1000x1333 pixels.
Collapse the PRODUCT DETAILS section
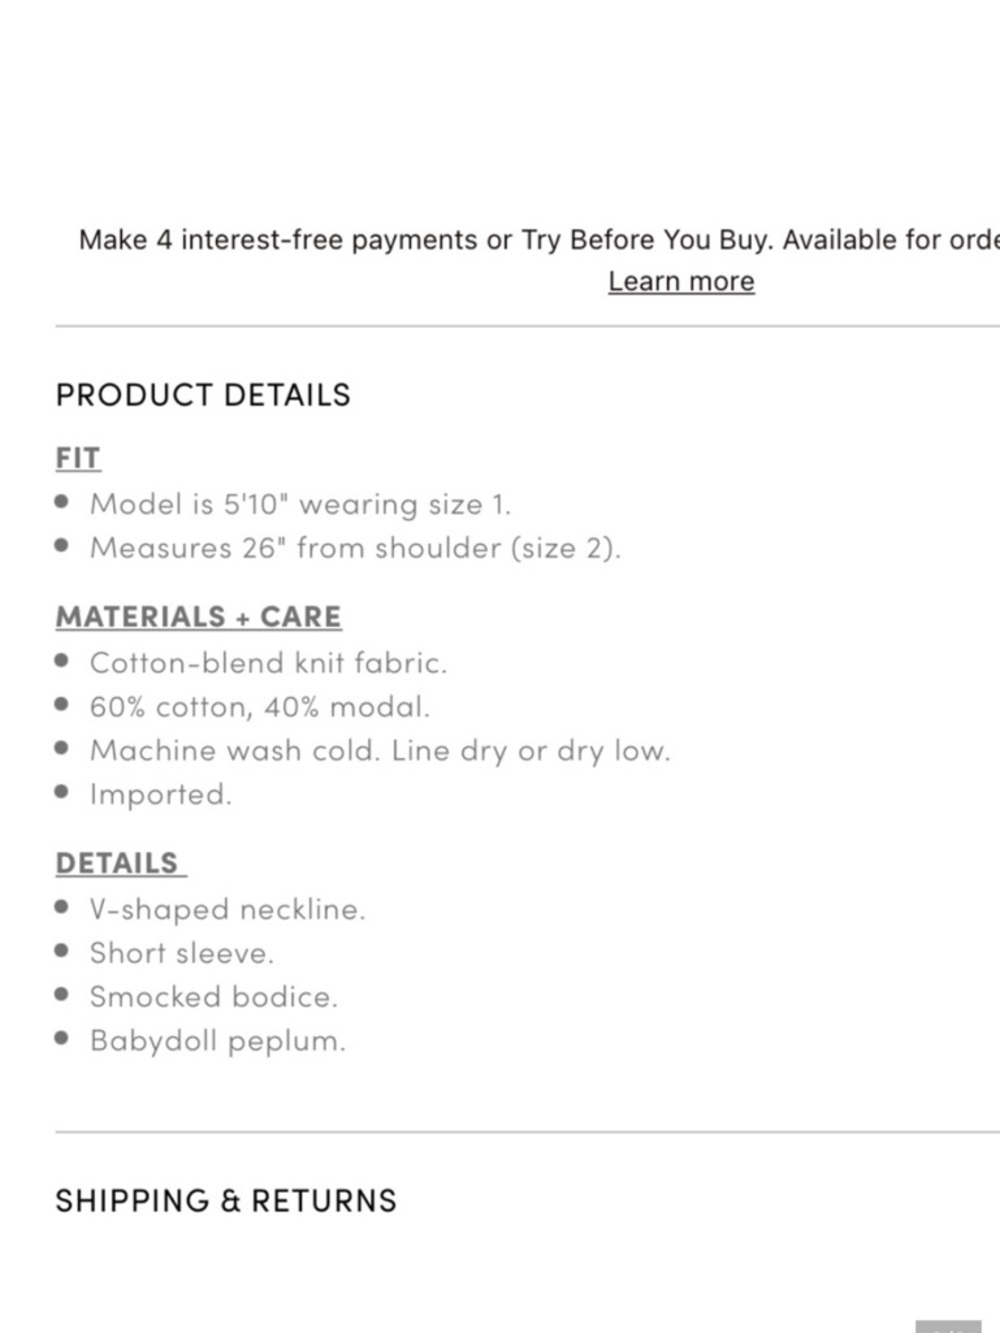click(203, 394)
